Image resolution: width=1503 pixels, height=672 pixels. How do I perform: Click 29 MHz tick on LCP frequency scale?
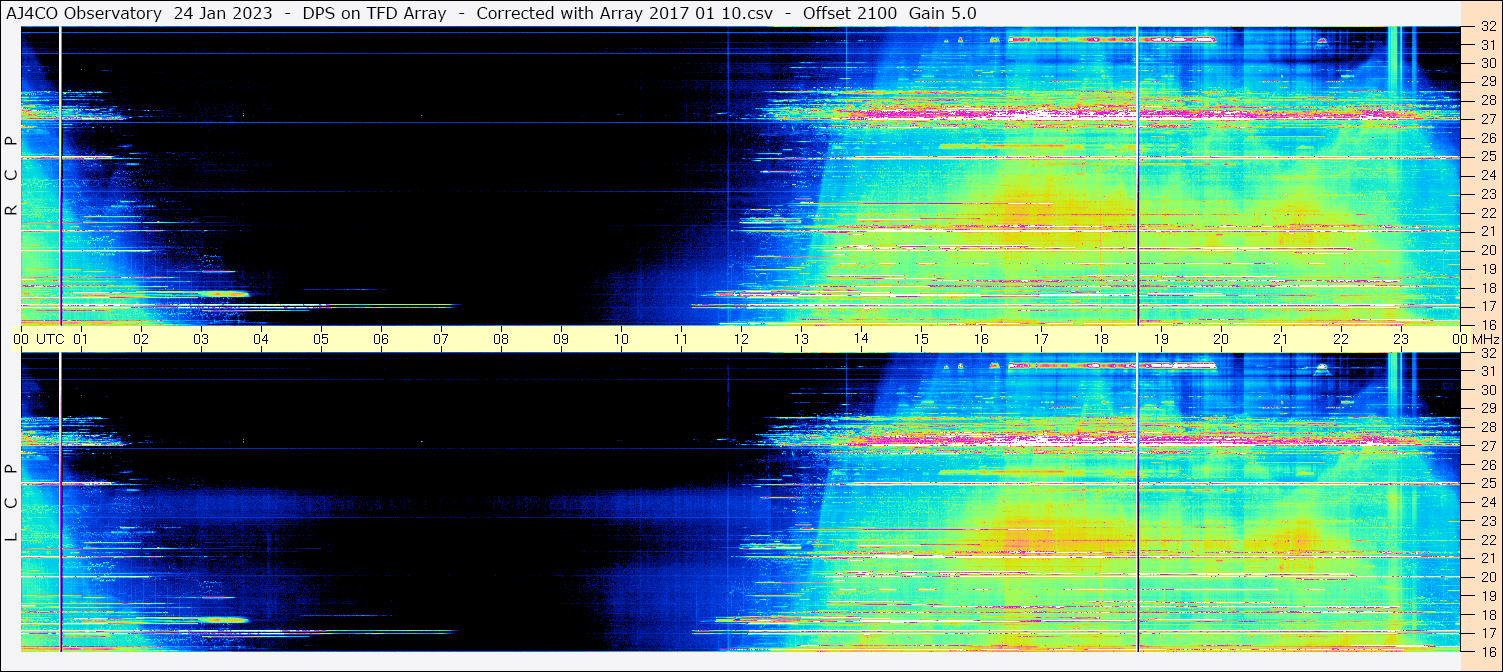click(x=1487, y=408)
